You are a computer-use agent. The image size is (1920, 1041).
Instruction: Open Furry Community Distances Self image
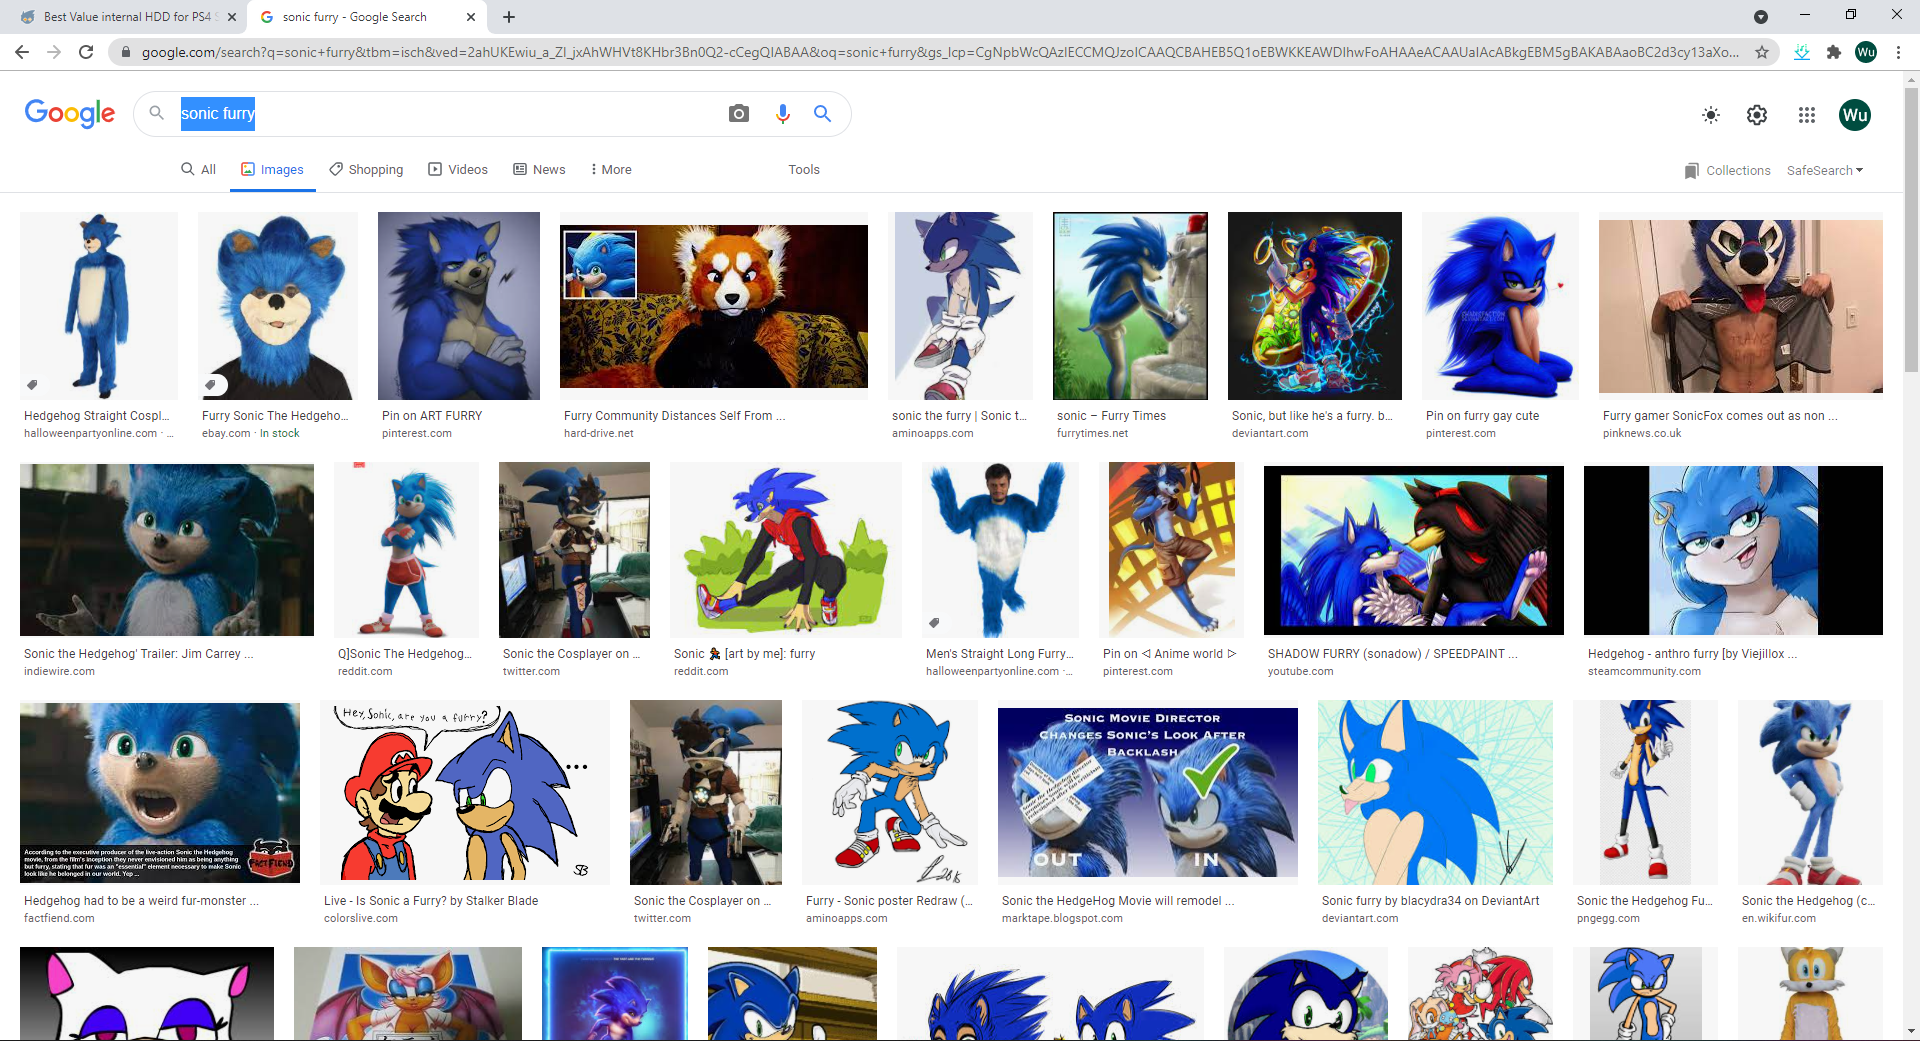pyautogui.click(x=714, y=306)
